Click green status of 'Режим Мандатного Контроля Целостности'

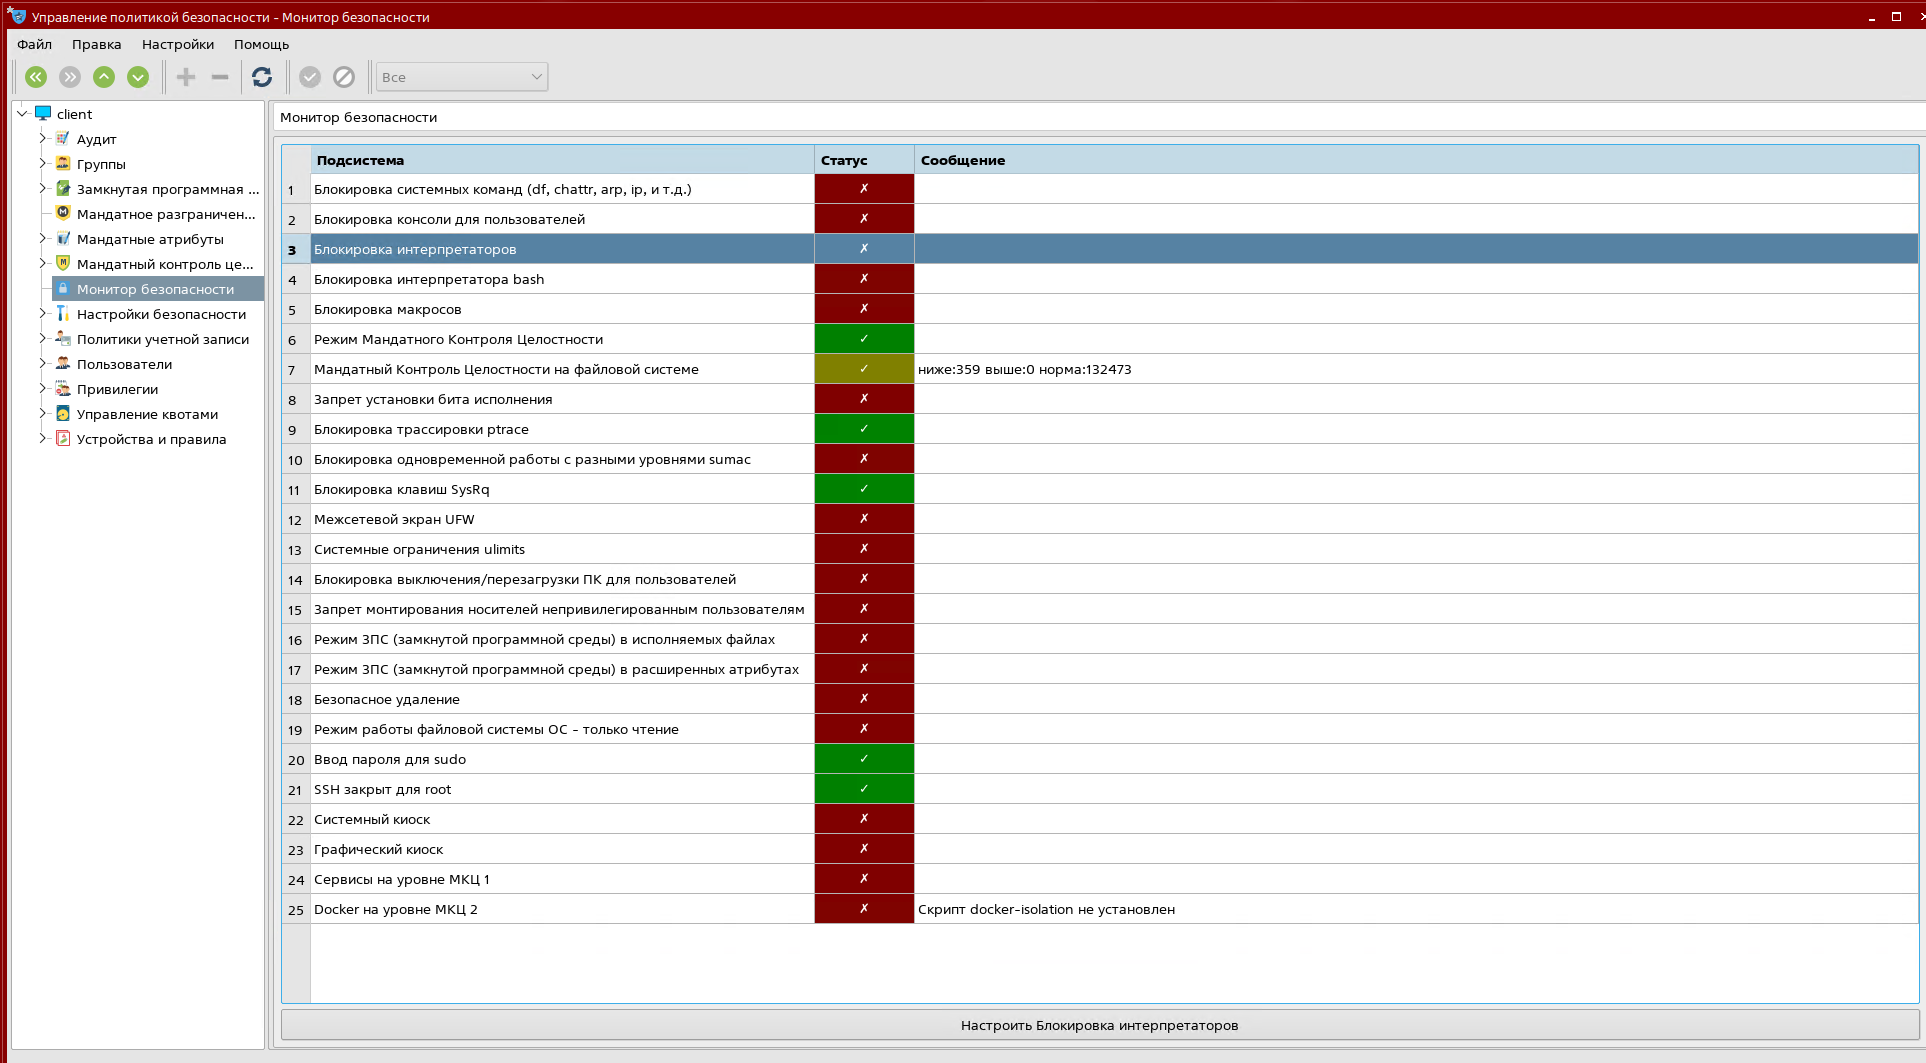point(864,339)
